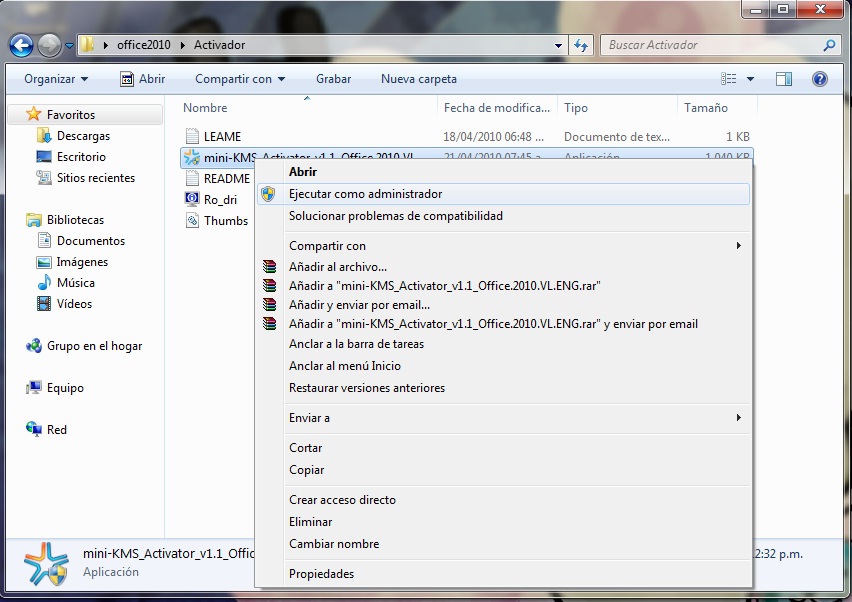Show the preview pane icon
This screenshot has width=852, height=602.
(783, 78)
